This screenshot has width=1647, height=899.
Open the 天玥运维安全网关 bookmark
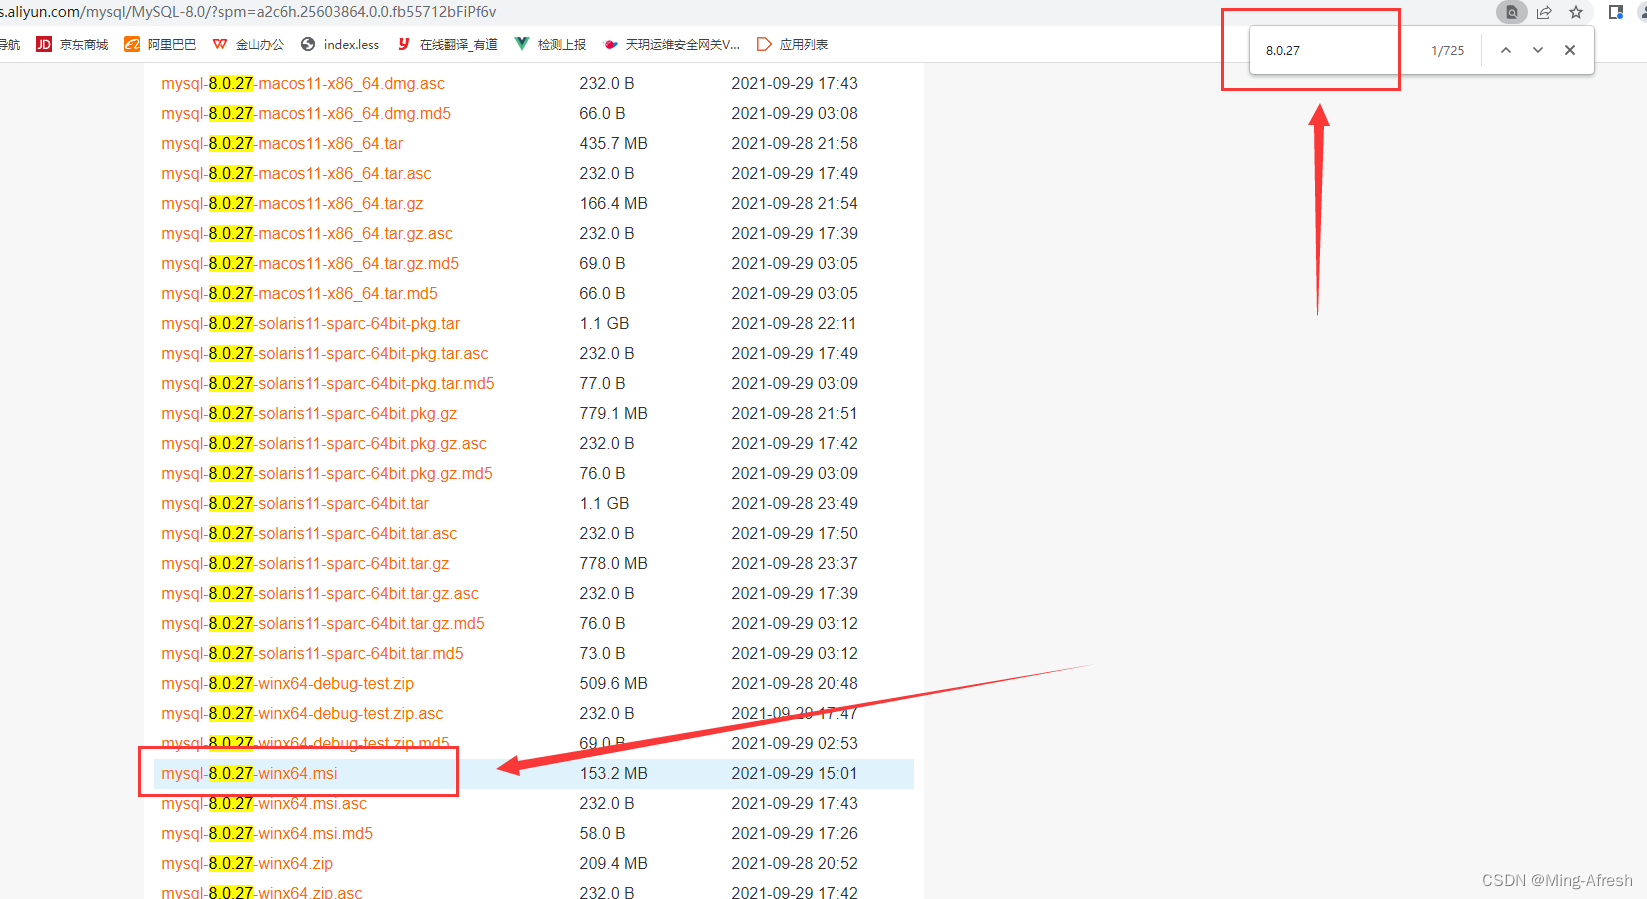[671, 44]
